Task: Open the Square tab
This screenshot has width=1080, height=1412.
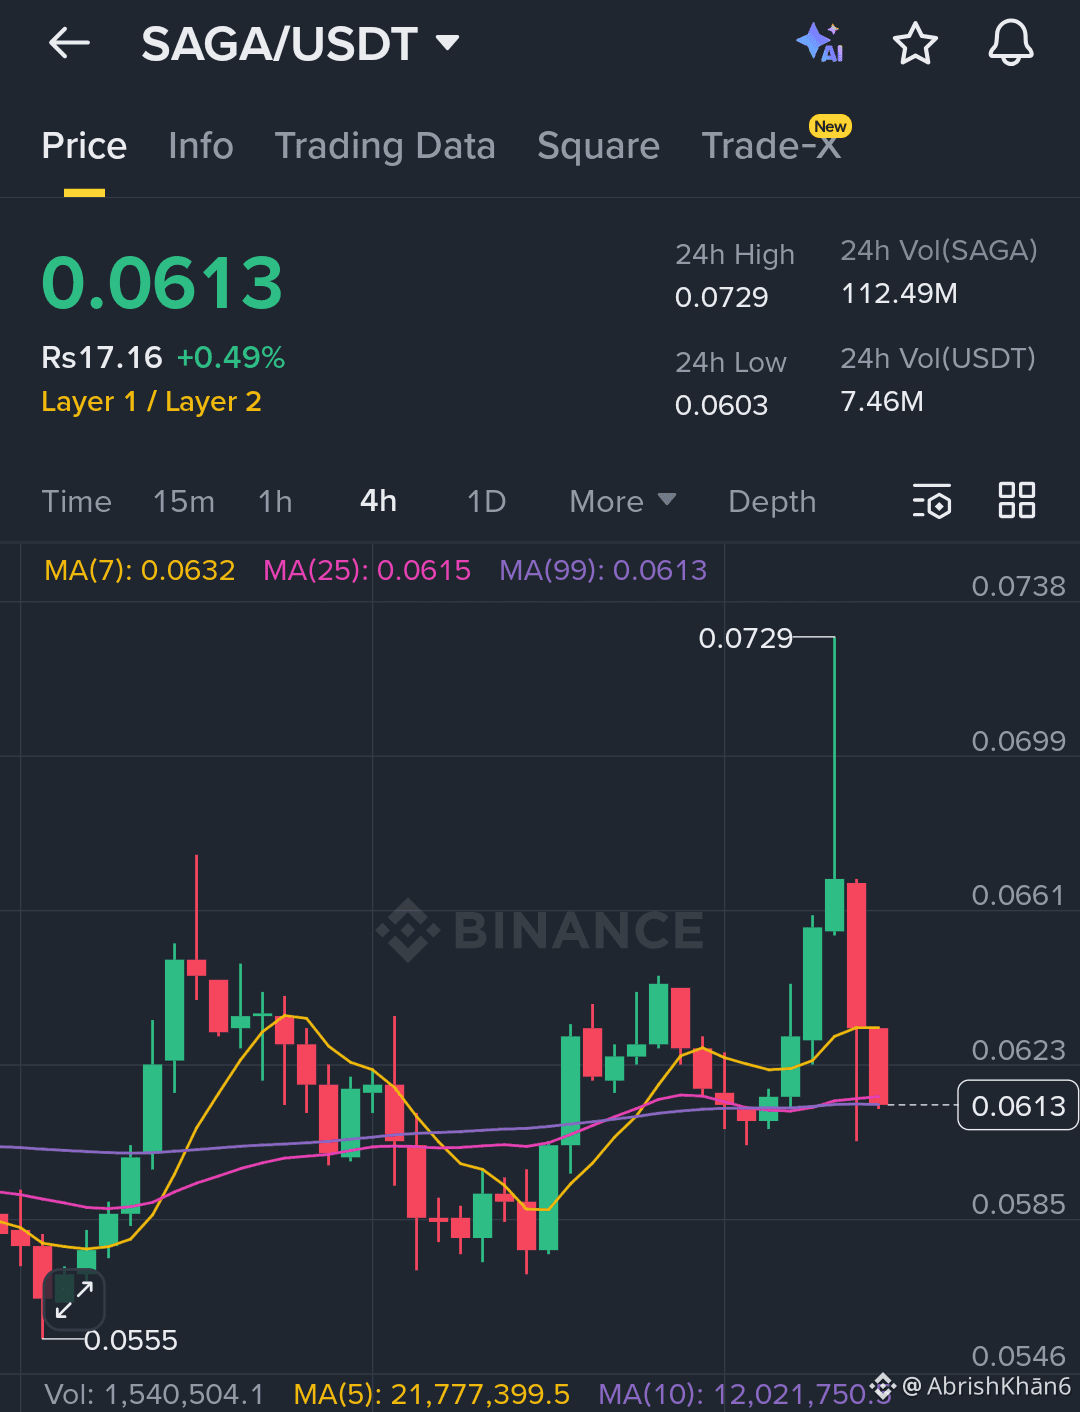Action: (x=598, y=146)
